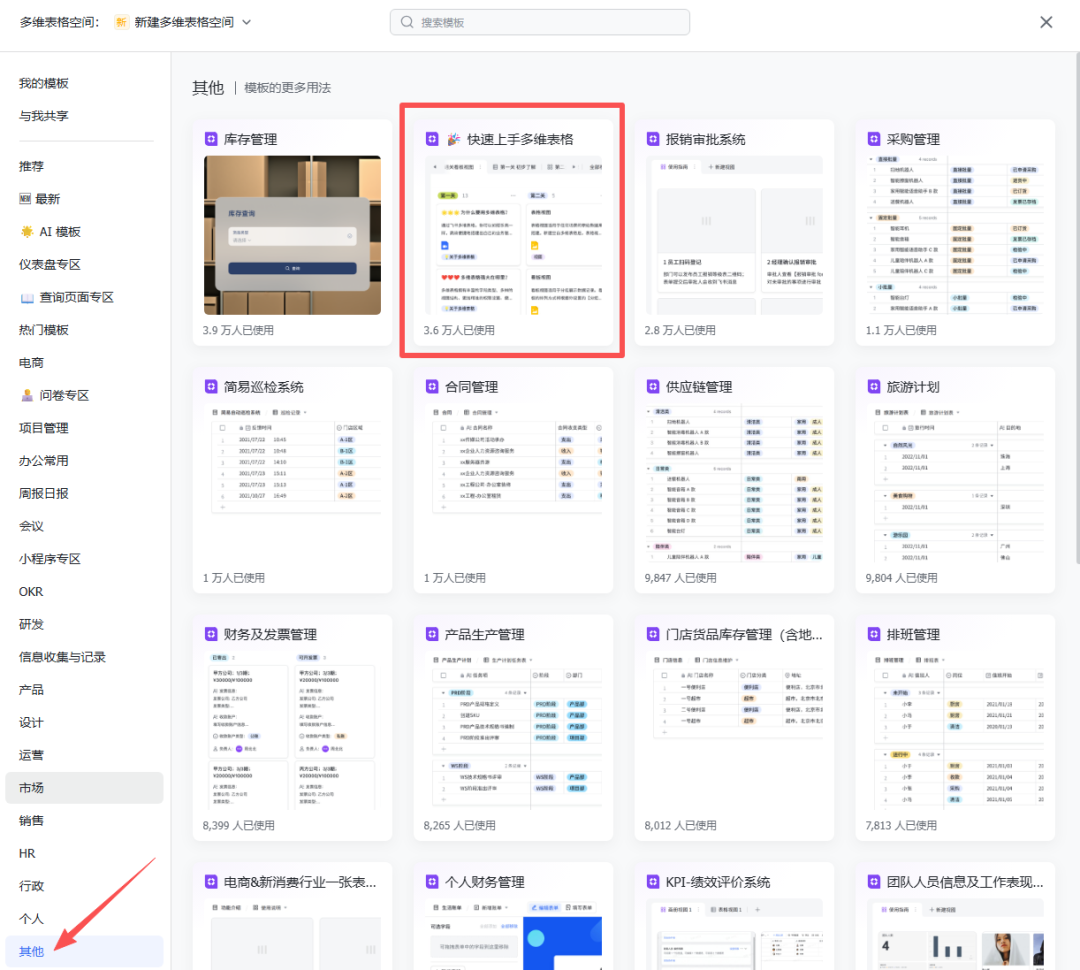Click the NEW badge icon beside 最新
Viewport: 1080px width, 970px height.
26,199
